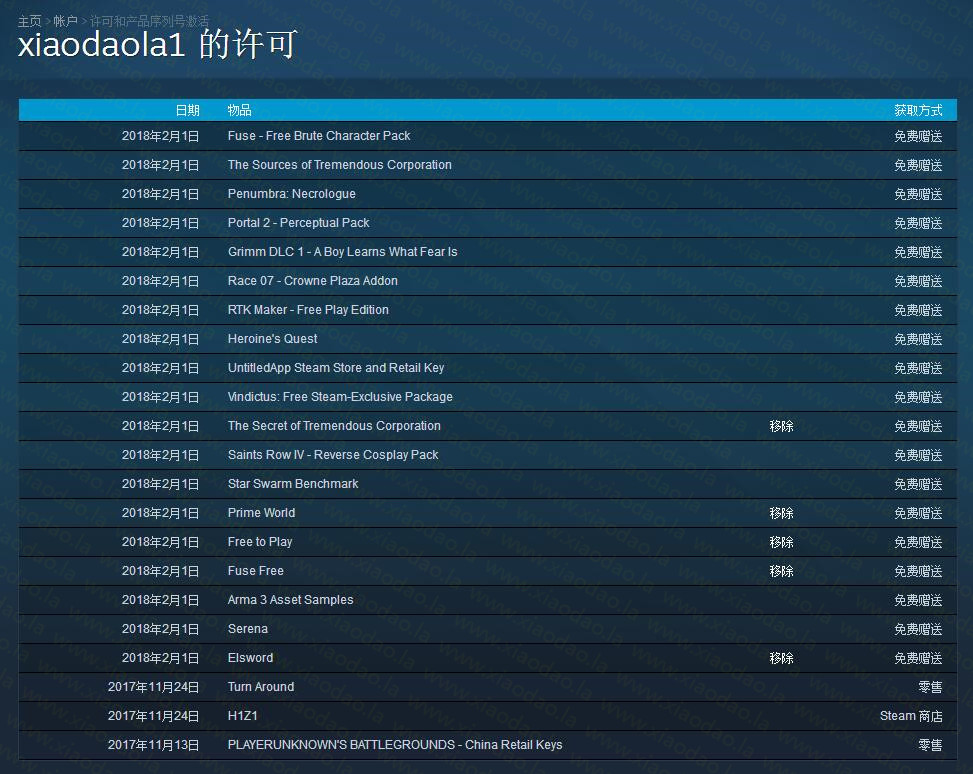The height and width of the screenshot is (774, 973).
Task: Select Grimm DLC 1 - A Boy Learns entry
Action: click(343, 252)
